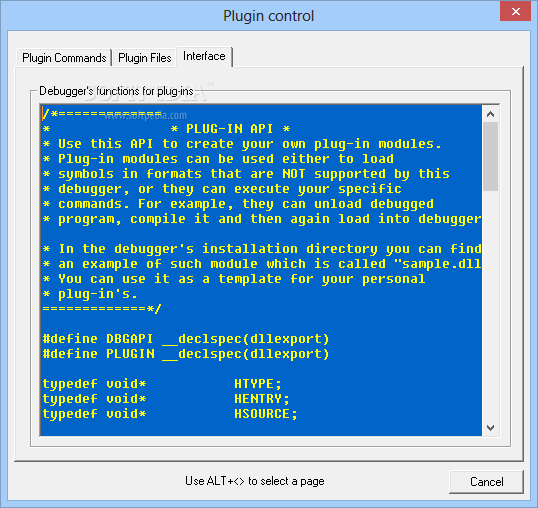The width and height of the screenshot is (538, 508).
Task: Click the line 'program, compile it and then again'
Action: pos(262,219)
